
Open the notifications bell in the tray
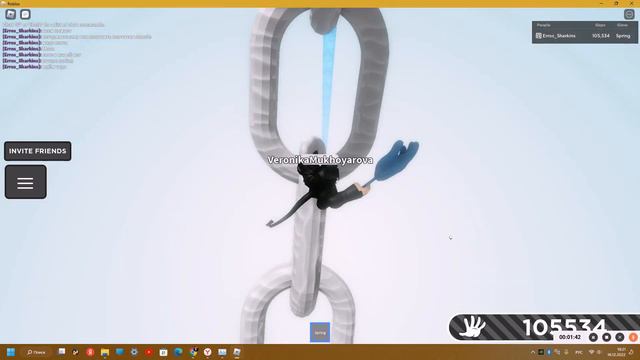click(631, 352)
